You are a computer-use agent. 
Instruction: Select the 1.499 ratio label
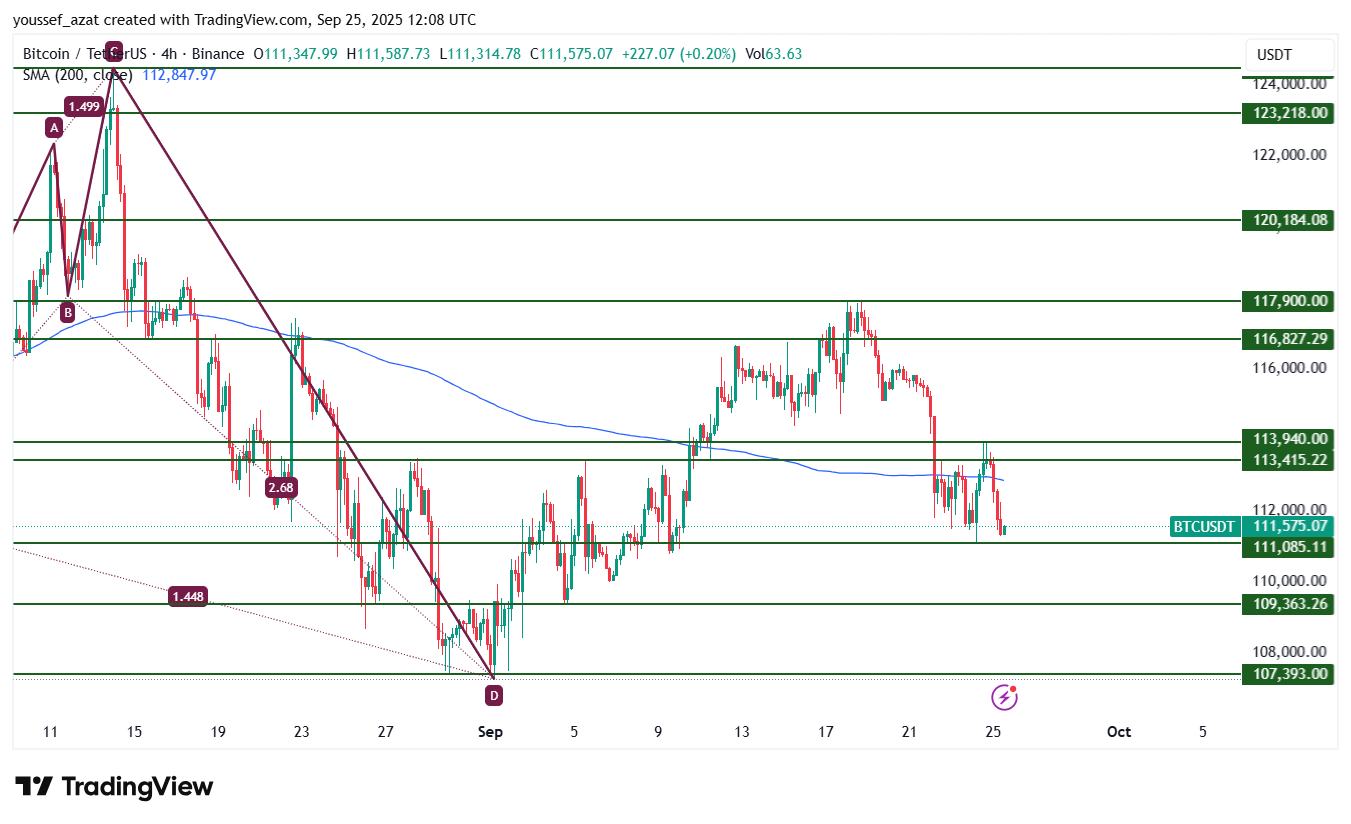tap(83, 106)
